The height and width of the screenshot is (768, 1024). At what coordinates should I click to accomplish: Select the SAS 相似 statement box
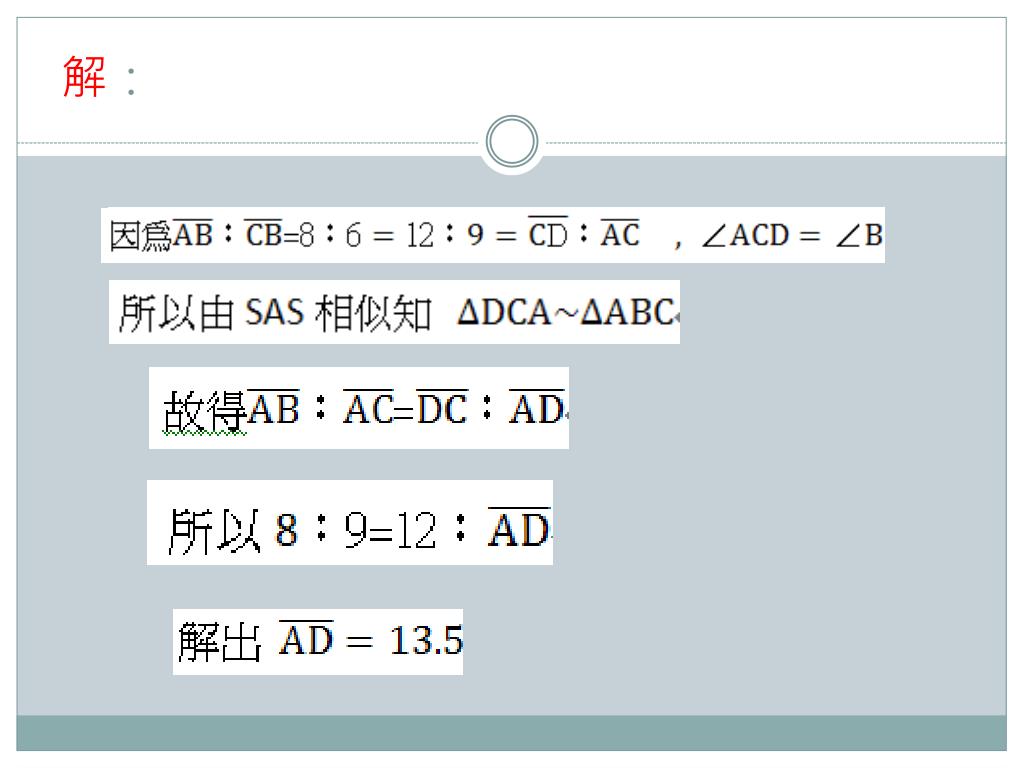pos(394,312)
